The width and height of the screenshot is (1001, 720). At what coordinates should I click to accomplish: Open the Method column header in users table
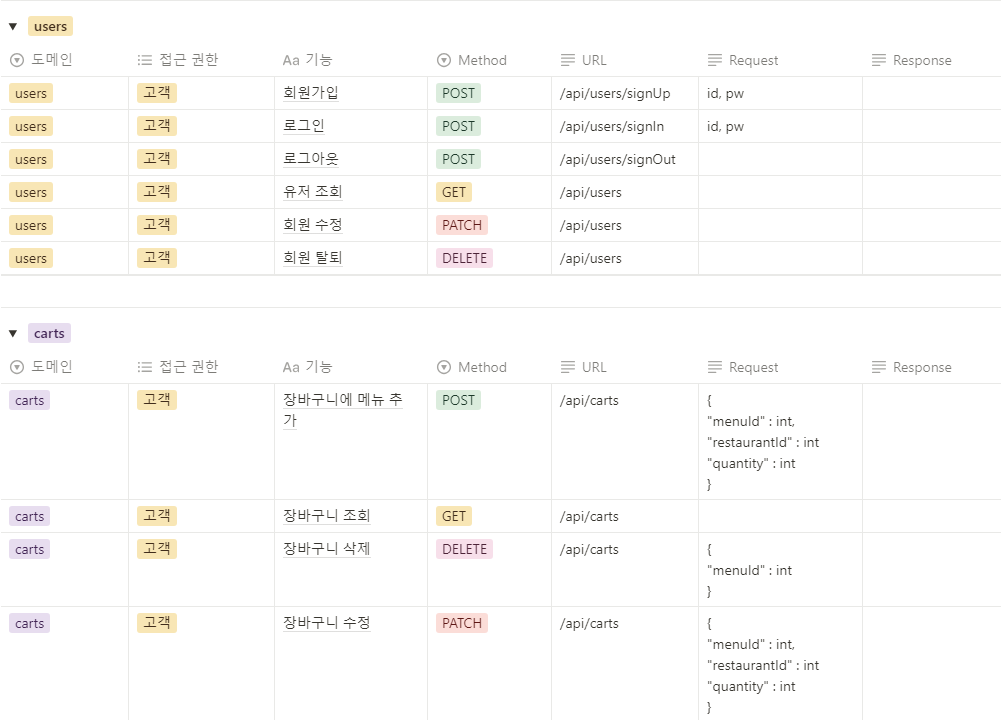pyautogui.click(x=490, y=60)
